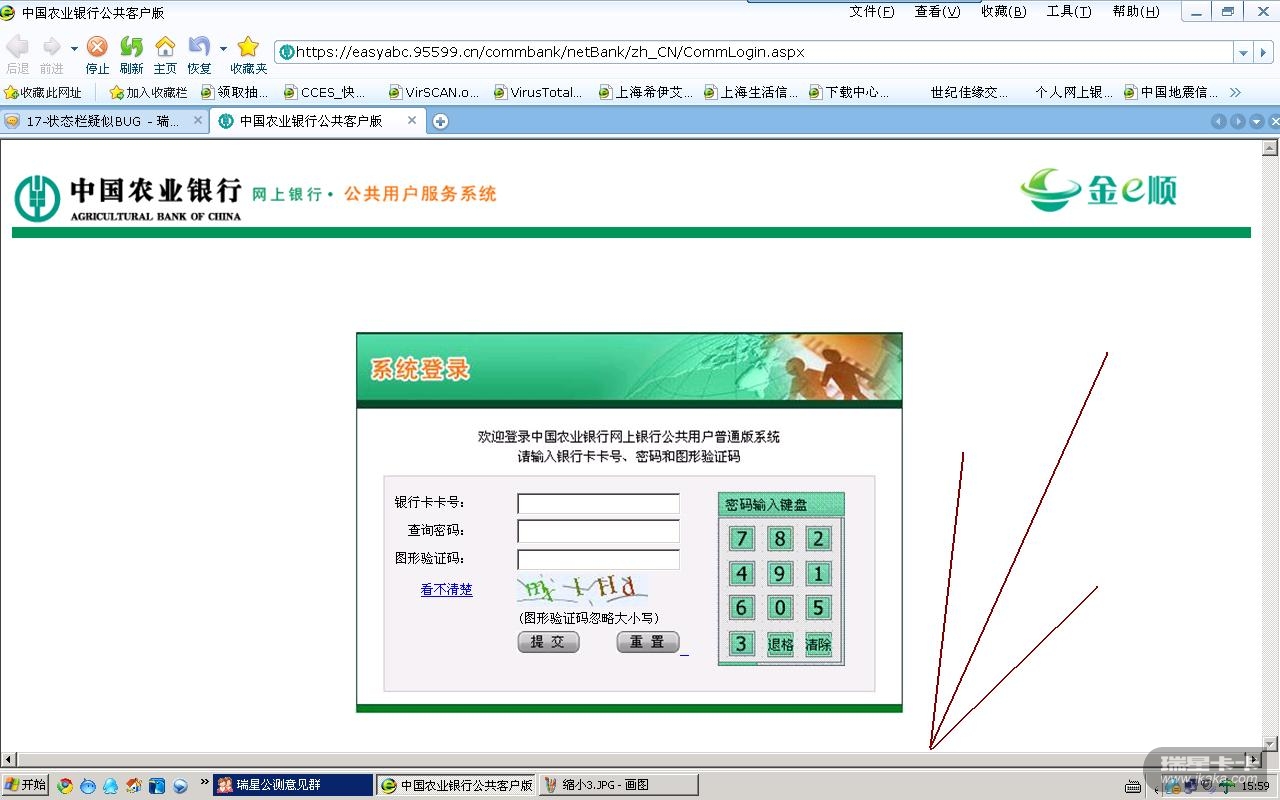Open the VirSCAN.o... bookmark

tap(434, 92)
